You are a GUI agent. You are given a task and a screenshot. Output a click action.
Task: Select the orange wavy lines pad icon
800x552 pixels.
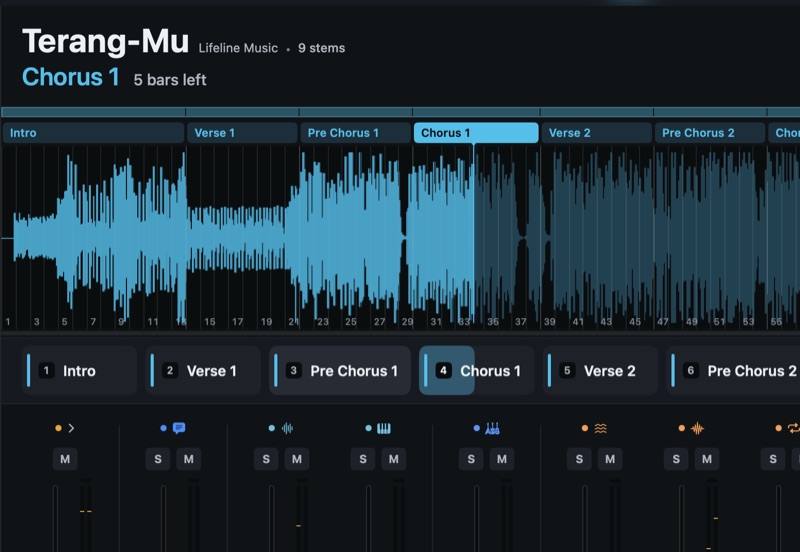click(x=601, y=428)
